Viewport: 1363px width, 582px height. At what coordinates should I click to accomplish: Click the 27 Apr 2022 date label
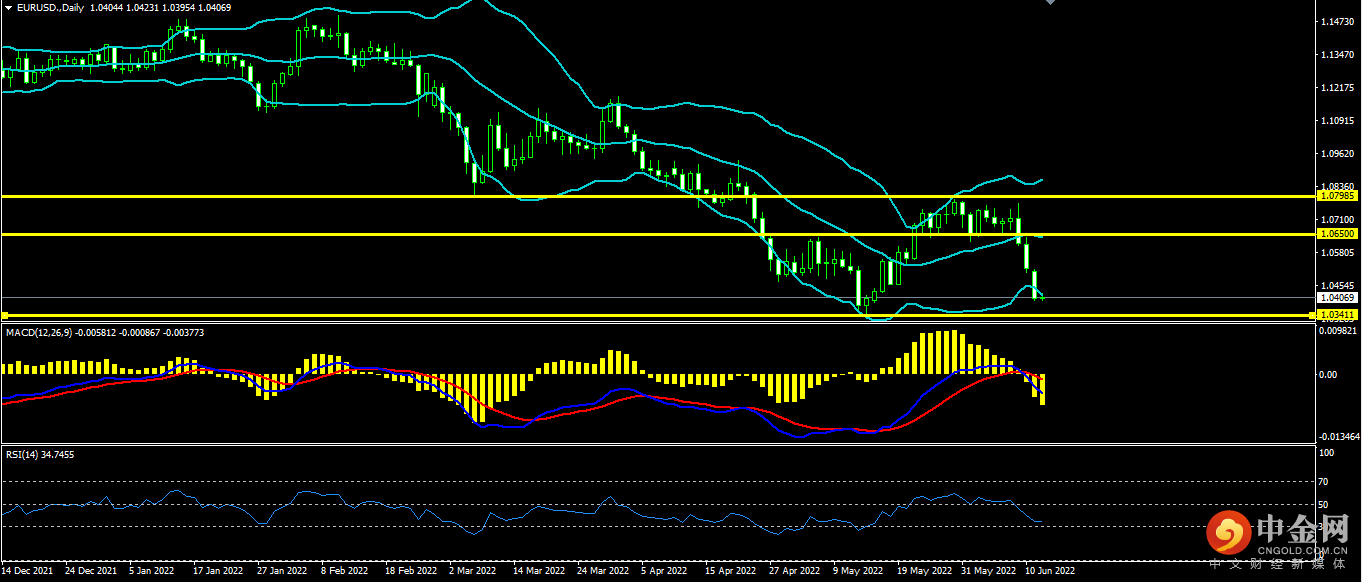click(x=793, y=572)
